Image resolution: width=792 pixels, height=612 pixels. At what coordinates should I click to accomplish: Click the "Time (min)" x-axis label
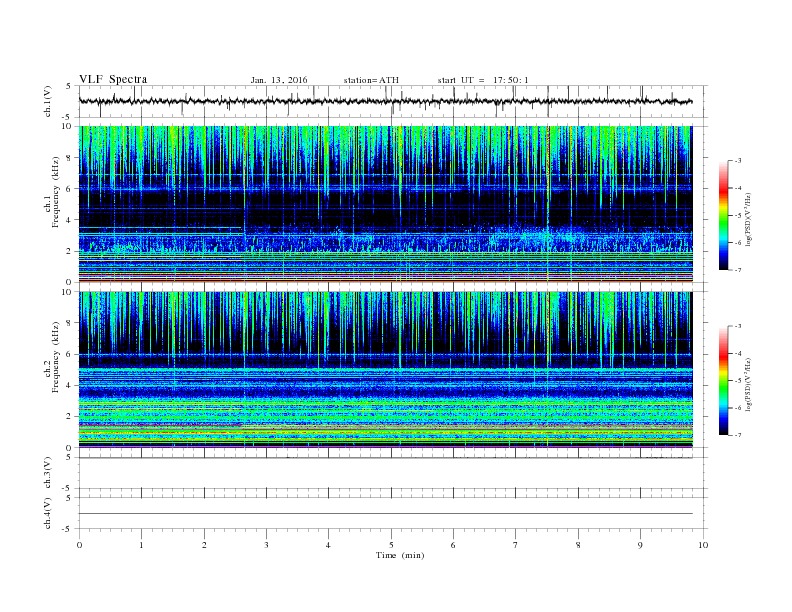400,555
